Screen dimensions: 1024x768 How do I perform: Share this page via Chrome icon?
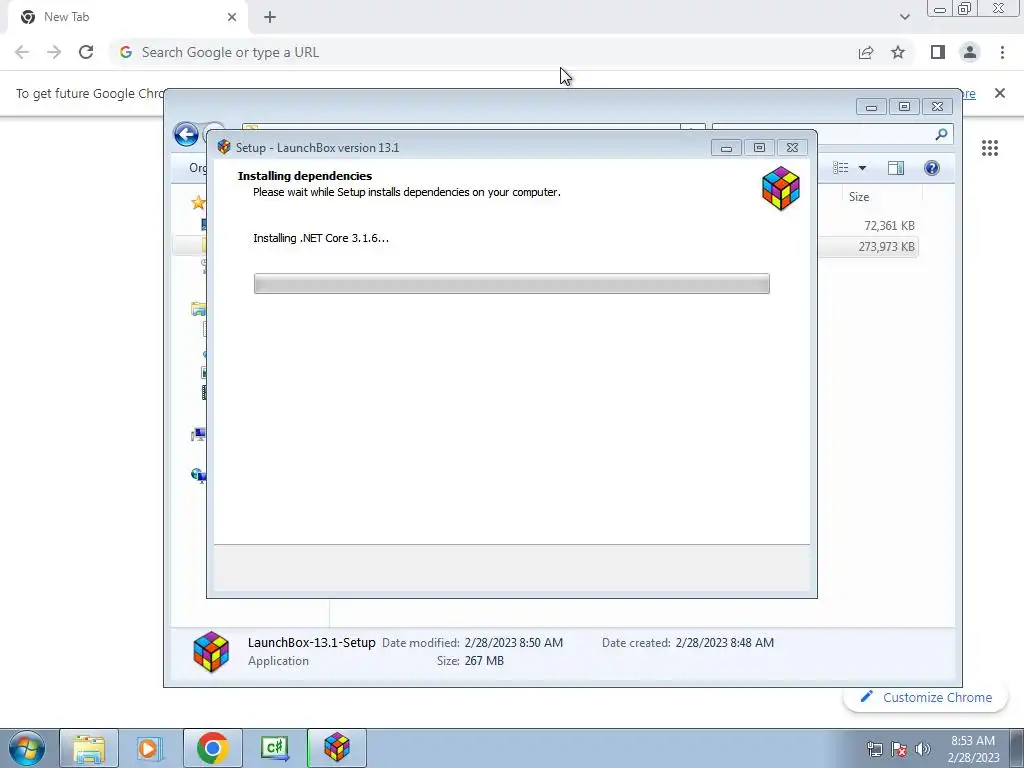point(866,52)
